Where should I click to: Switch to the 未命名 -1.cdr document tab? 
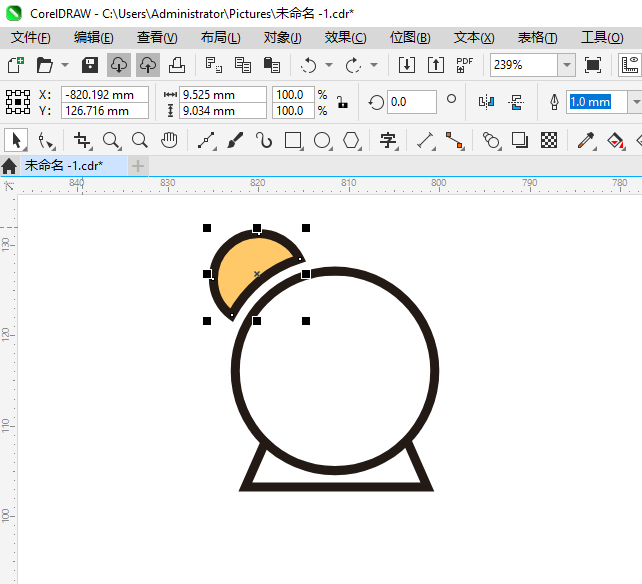[x=62, y=165]
